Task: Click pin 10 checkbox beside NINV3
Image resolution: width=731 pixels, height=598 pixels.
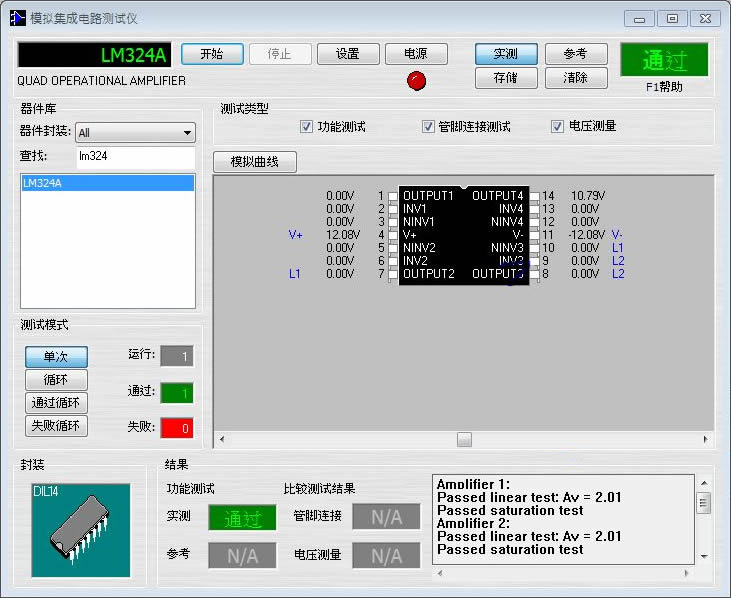Action: click(534, 248)
